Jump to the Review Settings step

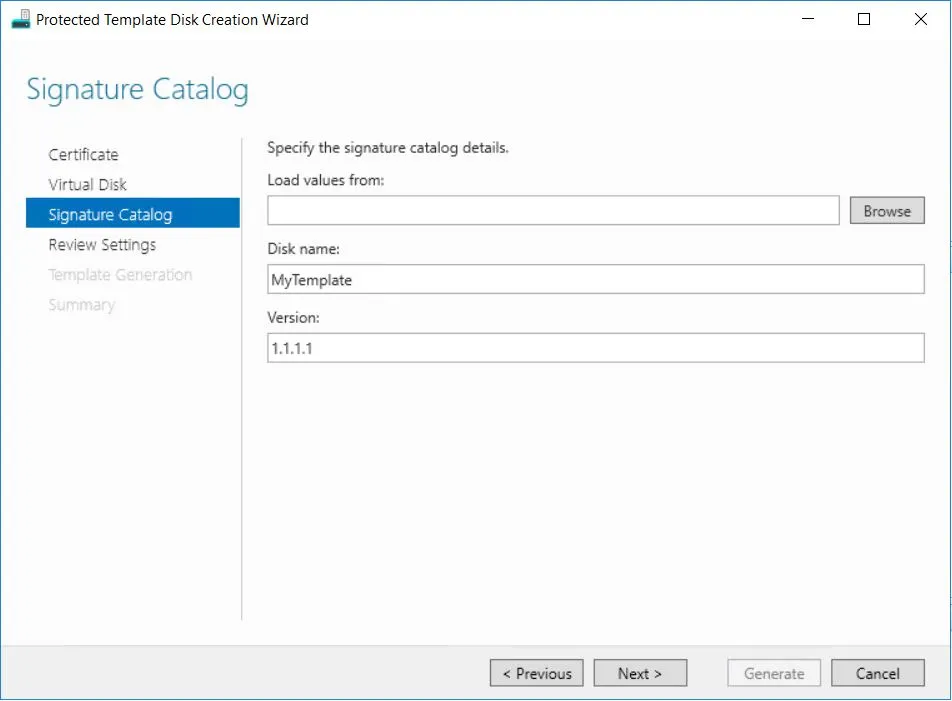click(x=102, y=245)
